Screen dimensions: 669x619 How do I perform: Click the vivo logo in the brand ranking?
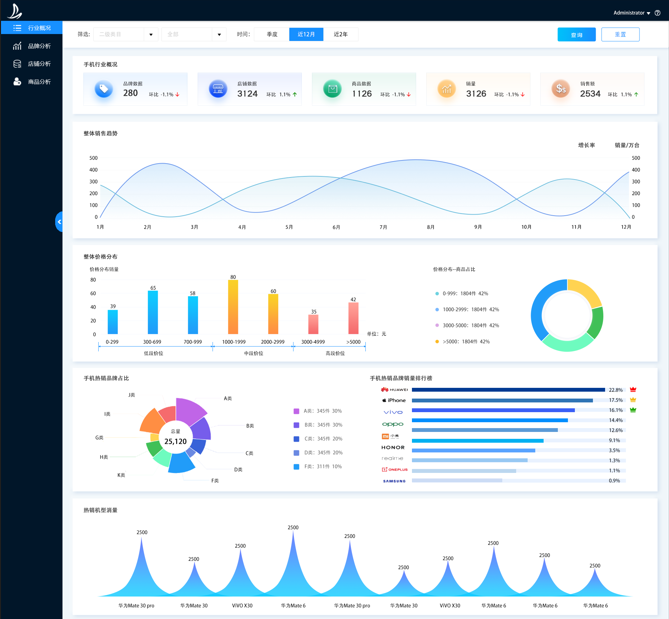[x=393, y=412]
